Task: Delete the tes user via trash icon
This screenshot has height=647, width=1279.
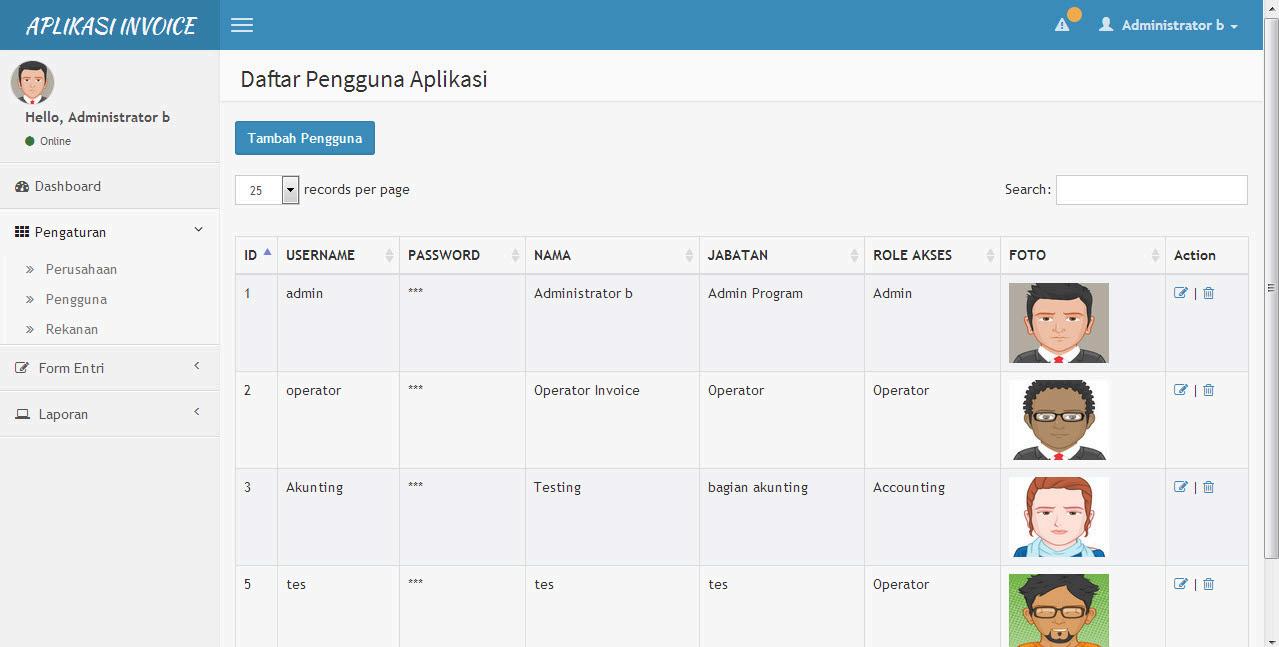Action: pyautogui.click(x=1208, y=584)
